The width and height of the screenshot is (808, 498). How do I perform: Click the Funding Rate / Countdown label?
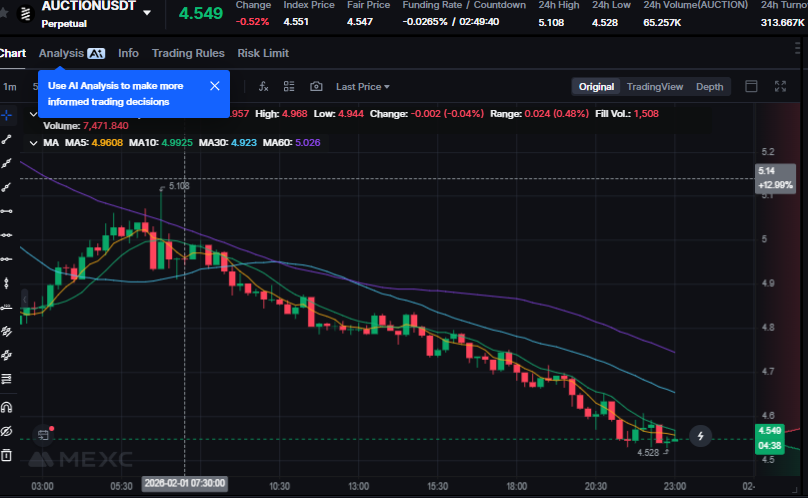coord(464,5)
